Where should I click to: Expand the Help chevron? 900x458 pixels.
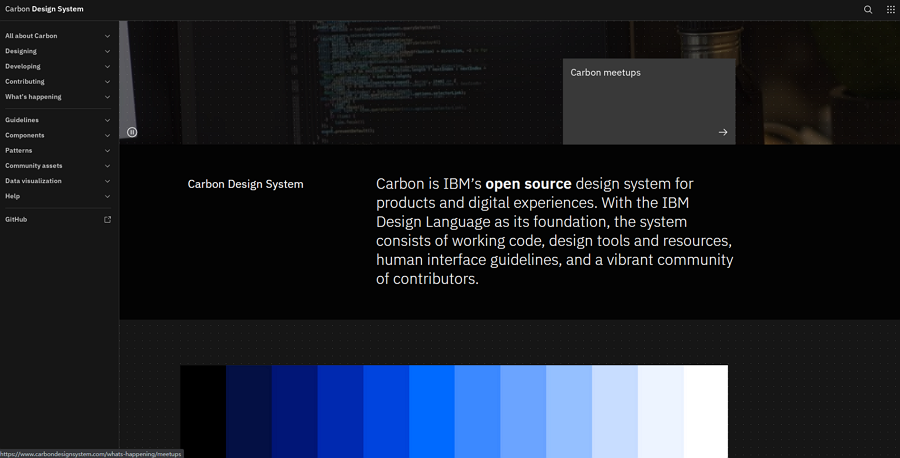coord(107,196)
